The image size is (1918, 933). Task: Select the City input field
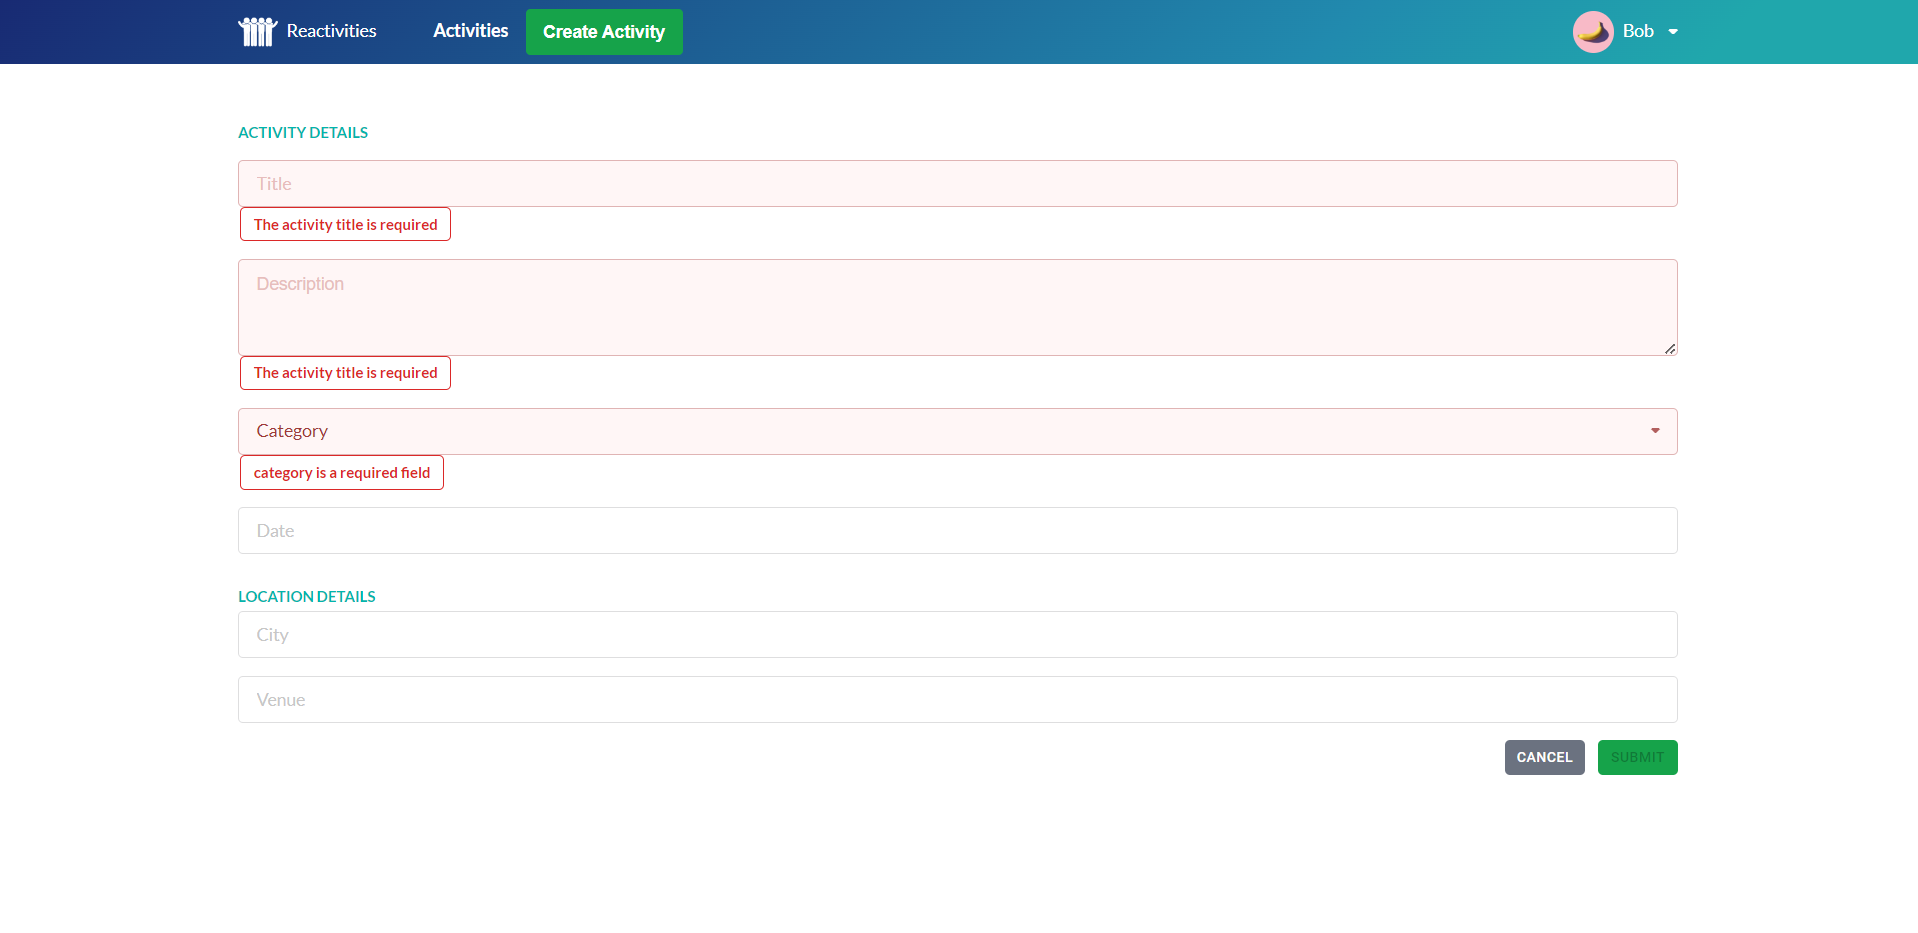coord(956,635)
